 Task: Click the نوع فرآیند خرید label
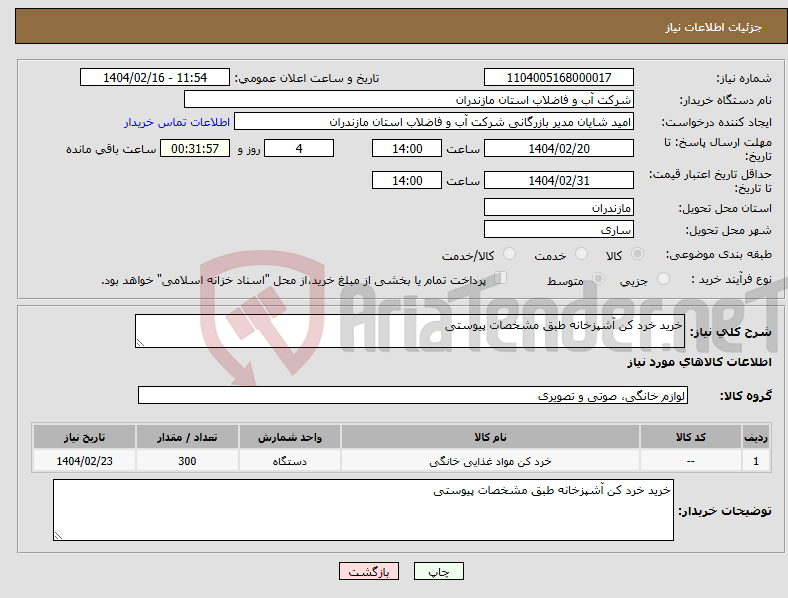pyautogui.click(x=731, y=279)
